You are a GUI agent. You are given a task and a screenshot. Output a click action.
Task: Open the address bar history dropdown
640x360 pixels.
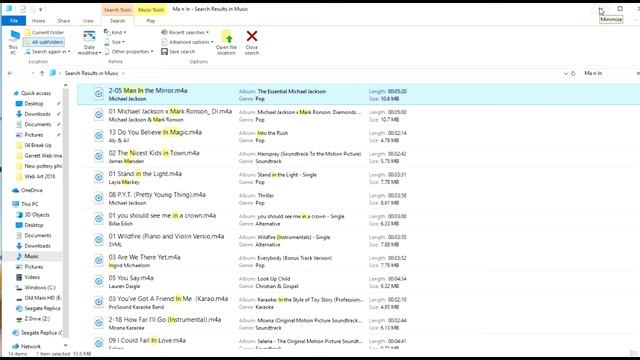566,73
